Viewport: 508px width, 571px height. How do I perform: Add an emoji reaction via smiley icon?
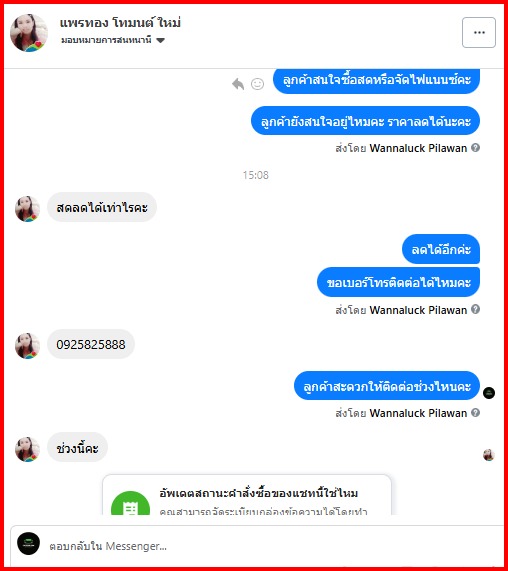[257, 84]
